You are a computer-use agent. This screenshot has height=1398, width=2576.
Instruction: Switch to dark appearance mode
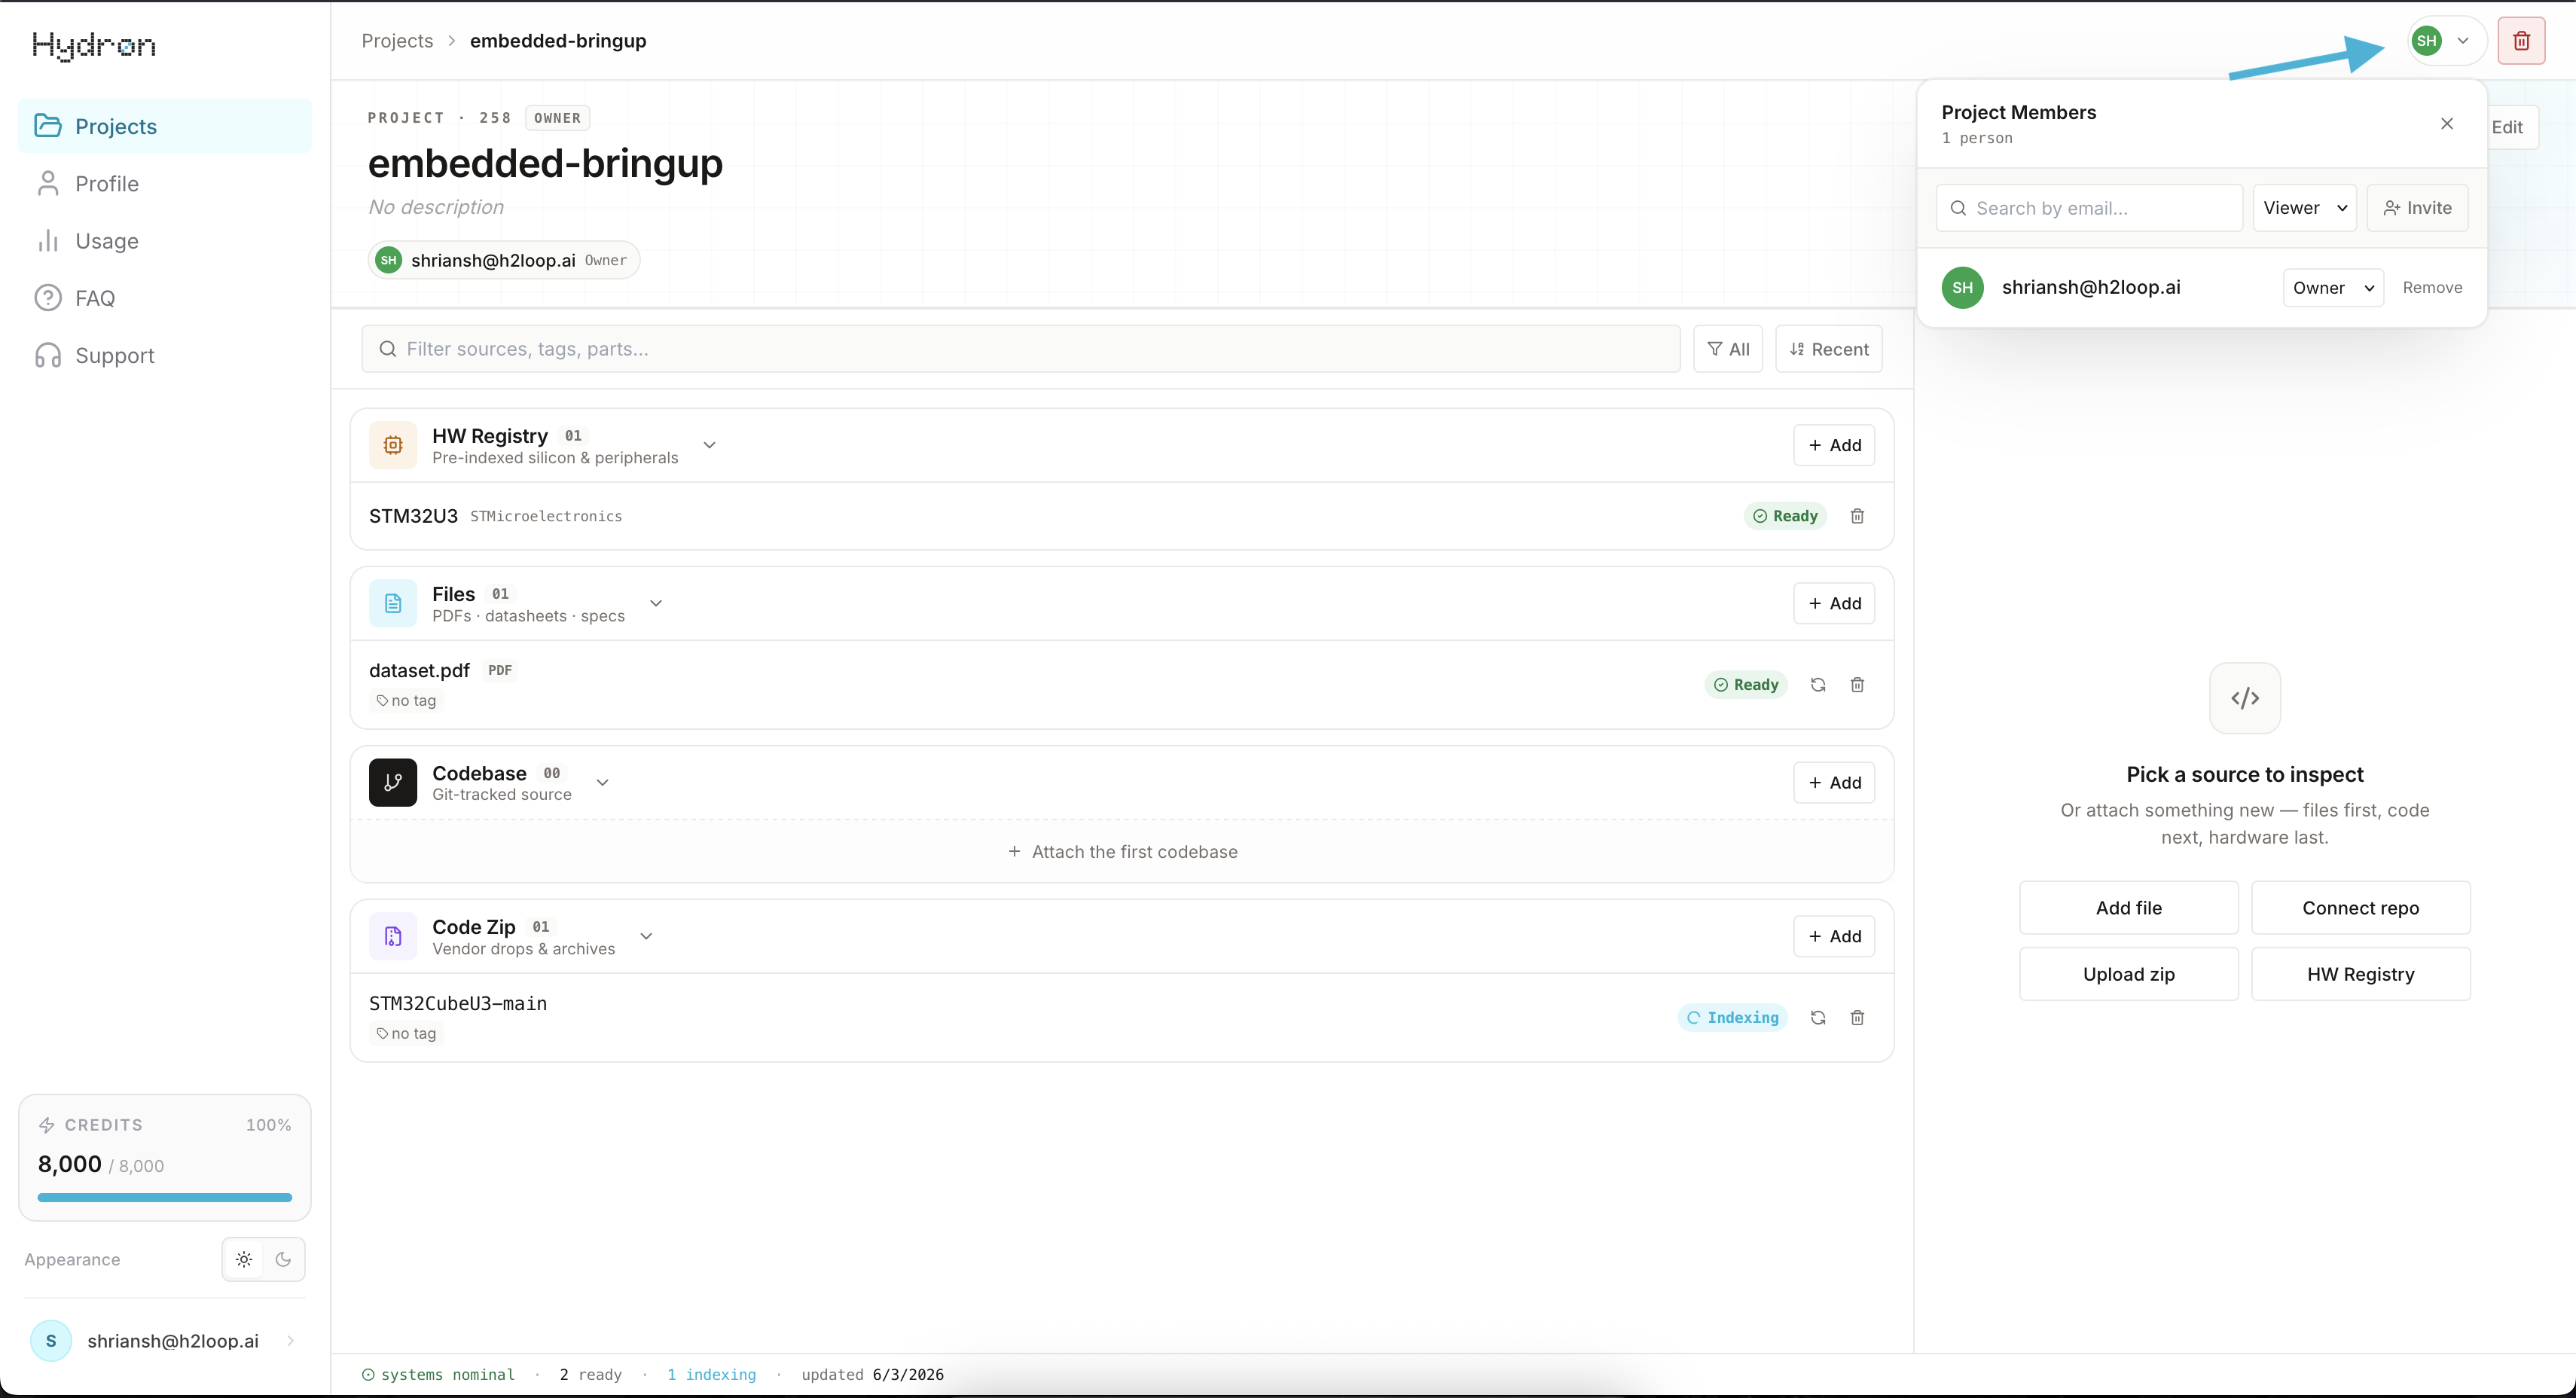283,1260
